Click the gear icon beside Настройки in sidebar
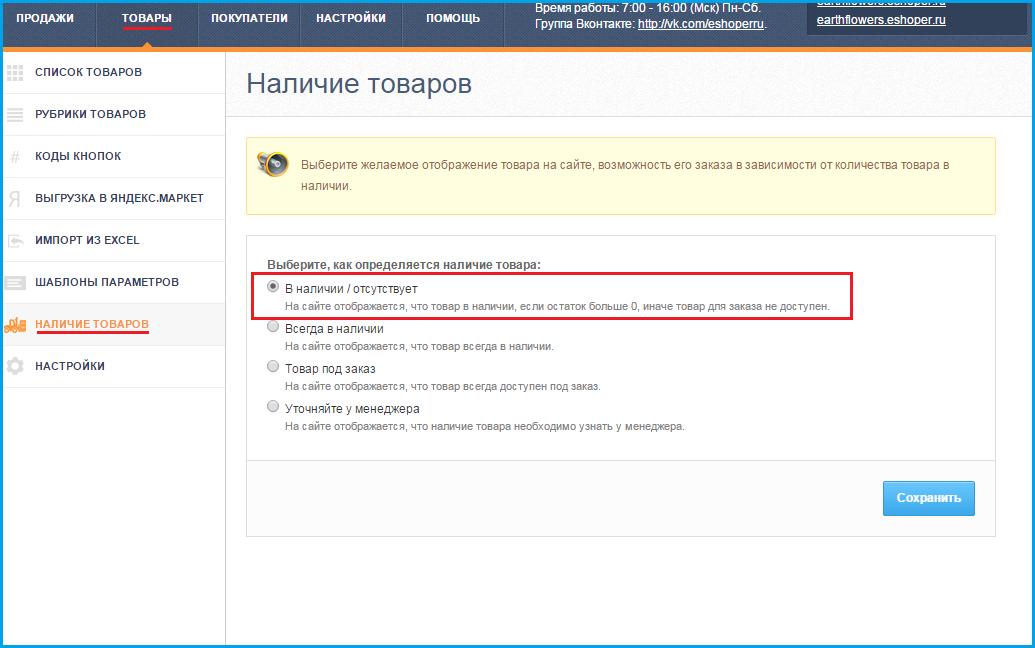The image size is (1035, 648). 15,367
